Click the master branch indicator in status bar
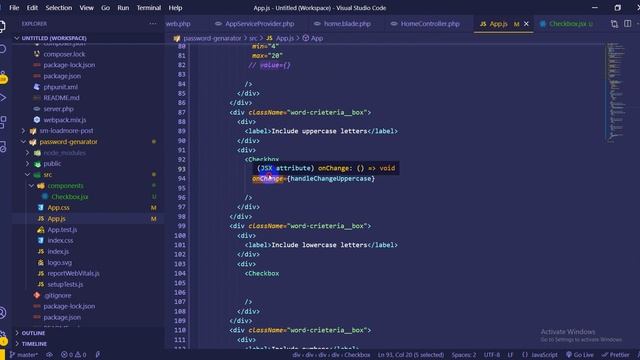Screen dimensions: 640x360 pyautogui.click(x=23, y=355)
